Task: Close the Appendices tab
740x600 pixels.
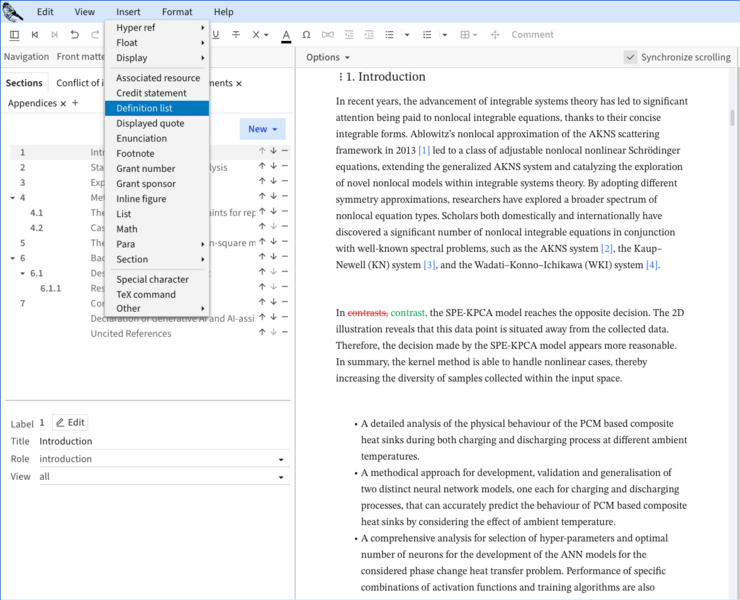Action: pos(63,103)
